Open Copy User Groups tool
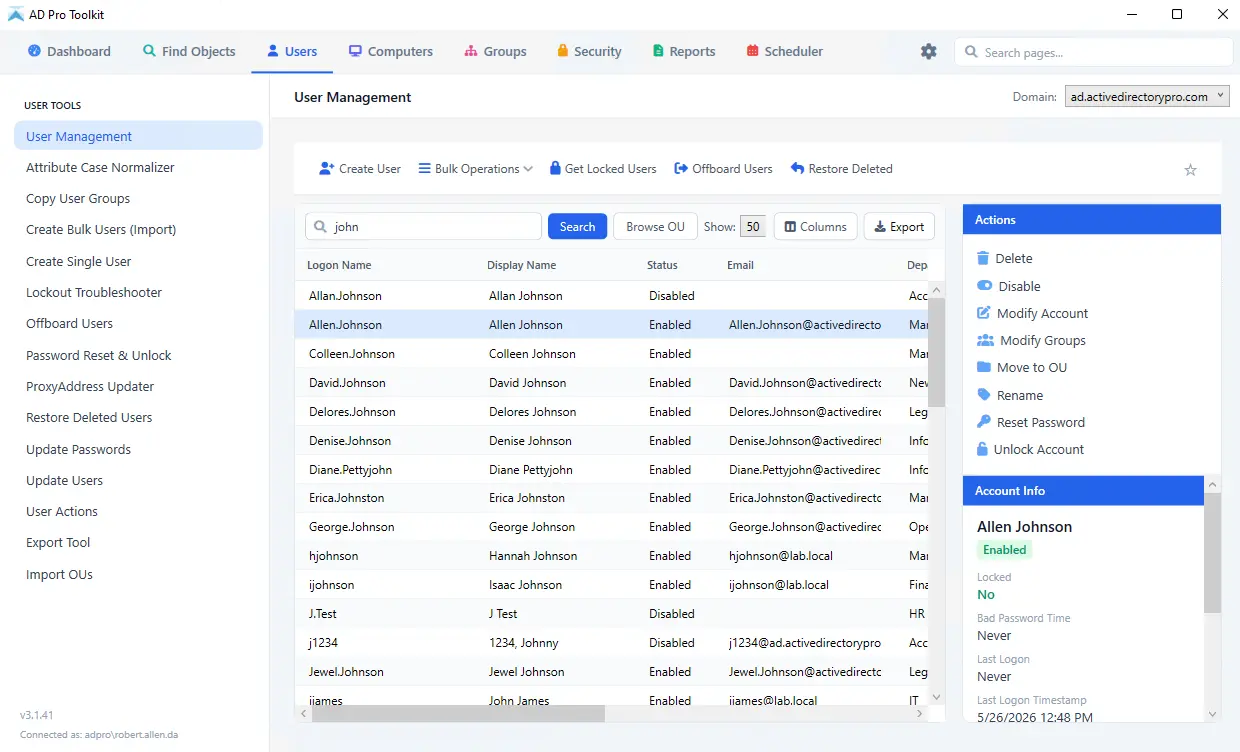1240x752 pixels. click(138, 198)
